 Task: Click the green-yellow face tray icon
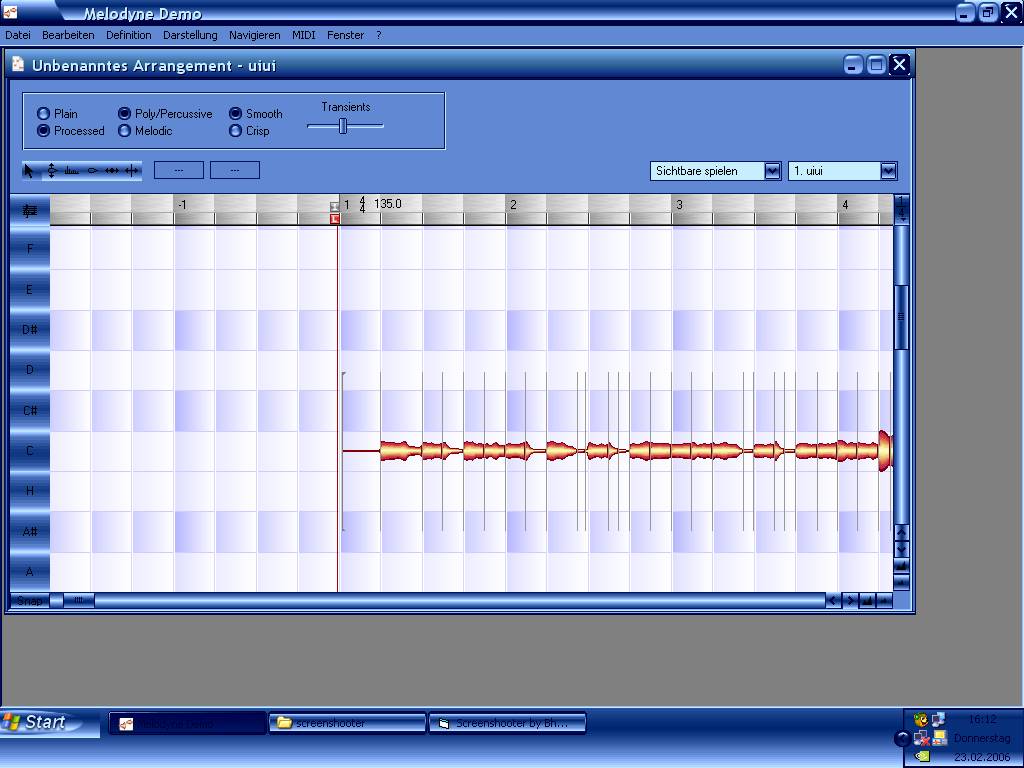pos(921,720)
